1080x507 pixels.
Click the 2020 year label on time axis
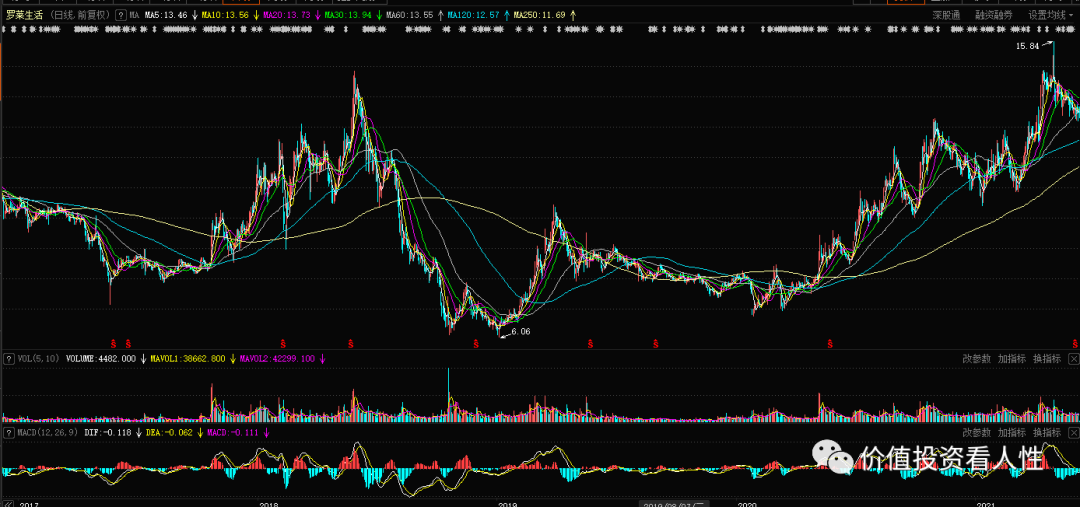pos(747,504)
